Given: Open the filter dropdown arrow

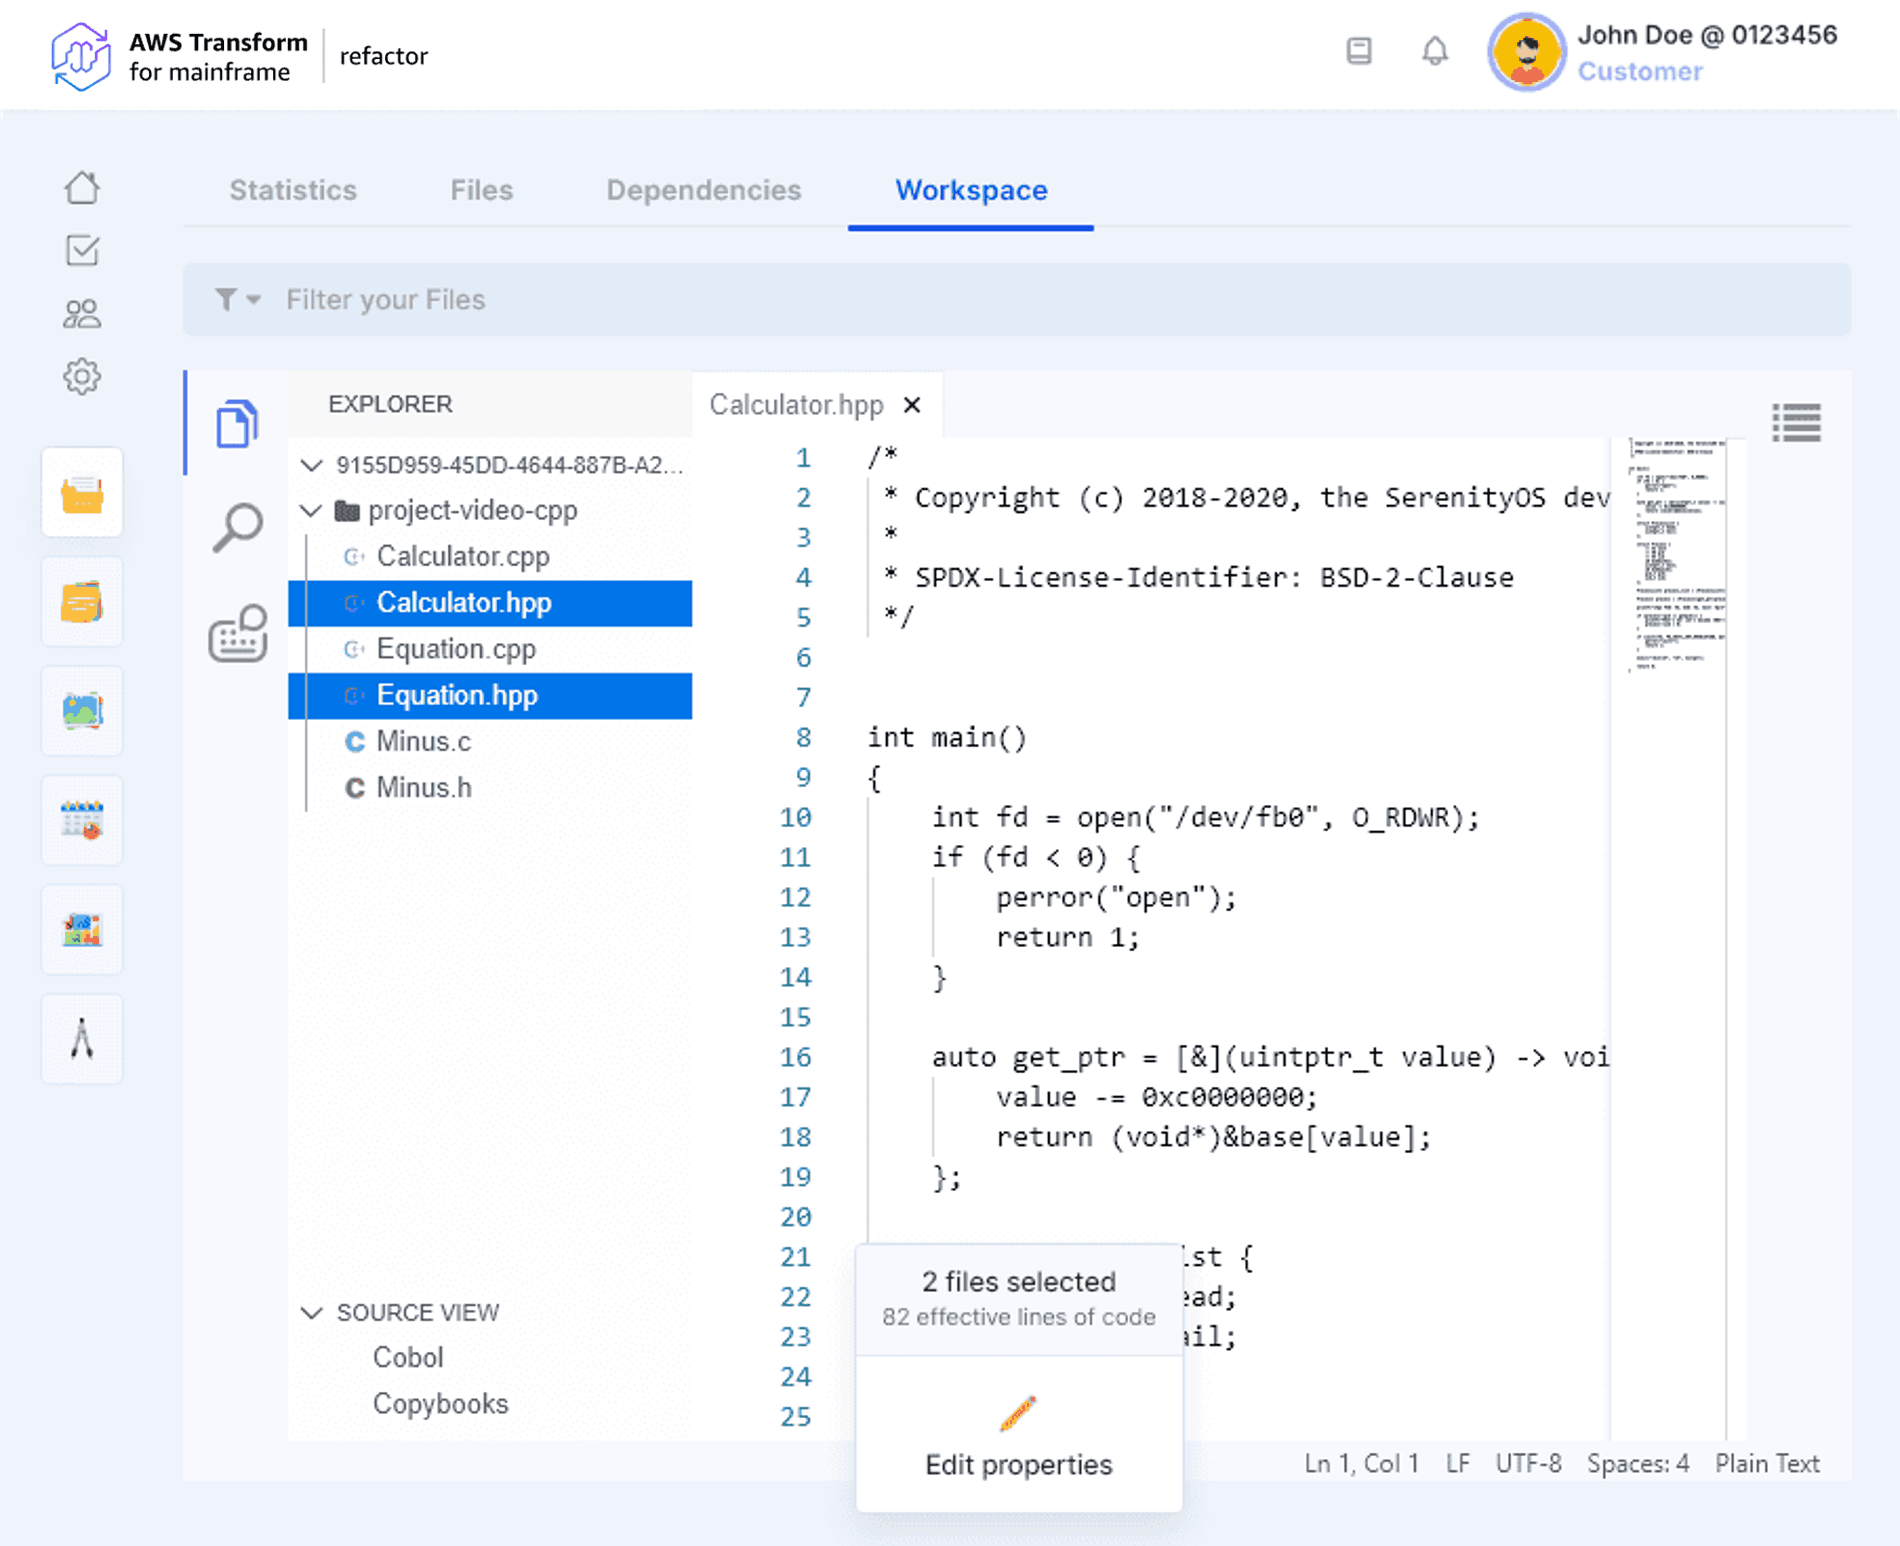Looking at the screenshot, I should (253, 299).
